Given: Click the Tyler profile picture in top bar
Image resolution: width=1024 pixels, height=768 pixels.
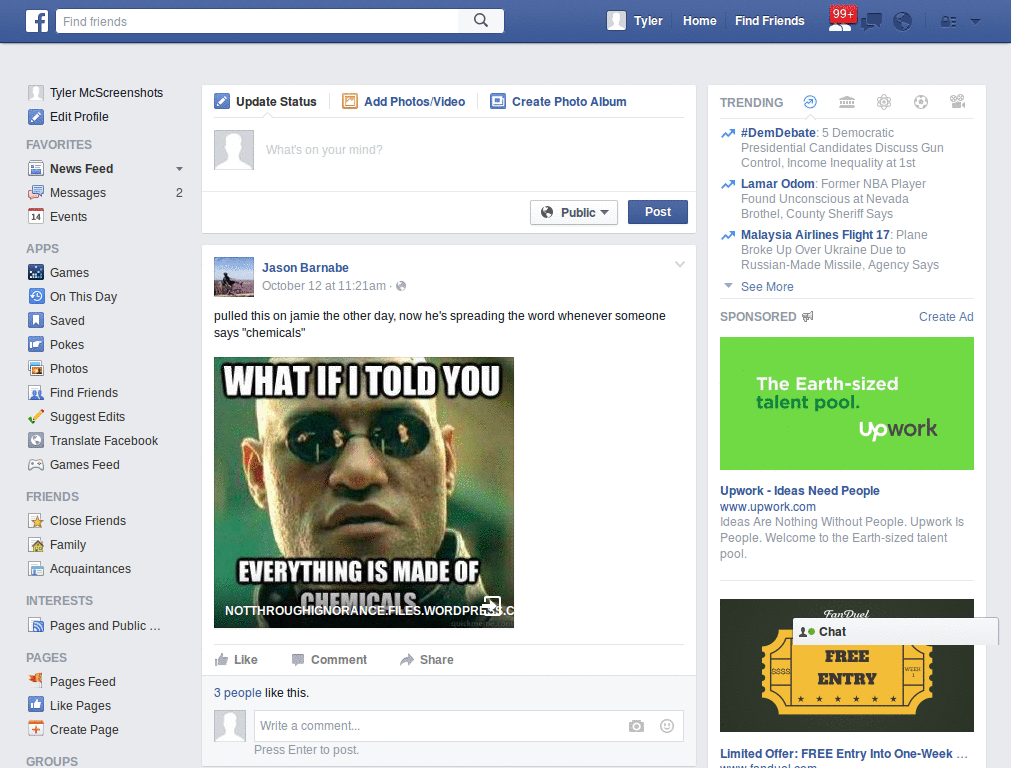Looking at the screenshot, I should [616, 21].
